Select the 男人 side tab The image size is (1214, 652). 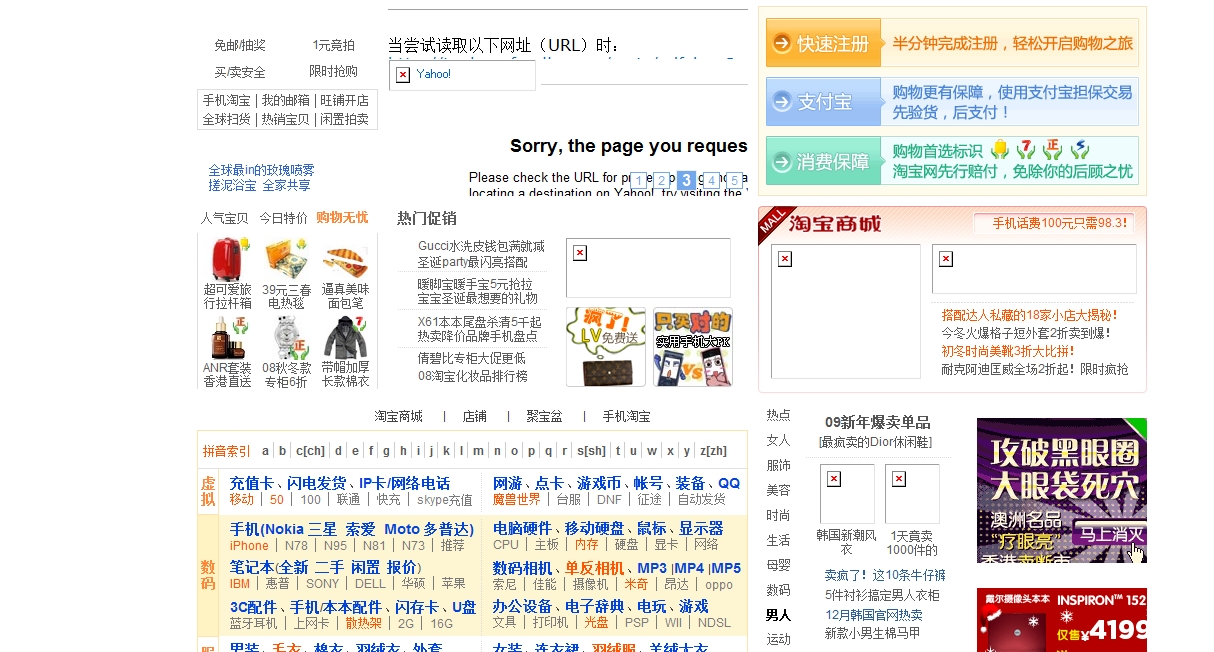pyautogui.click(x=779, y=615)
